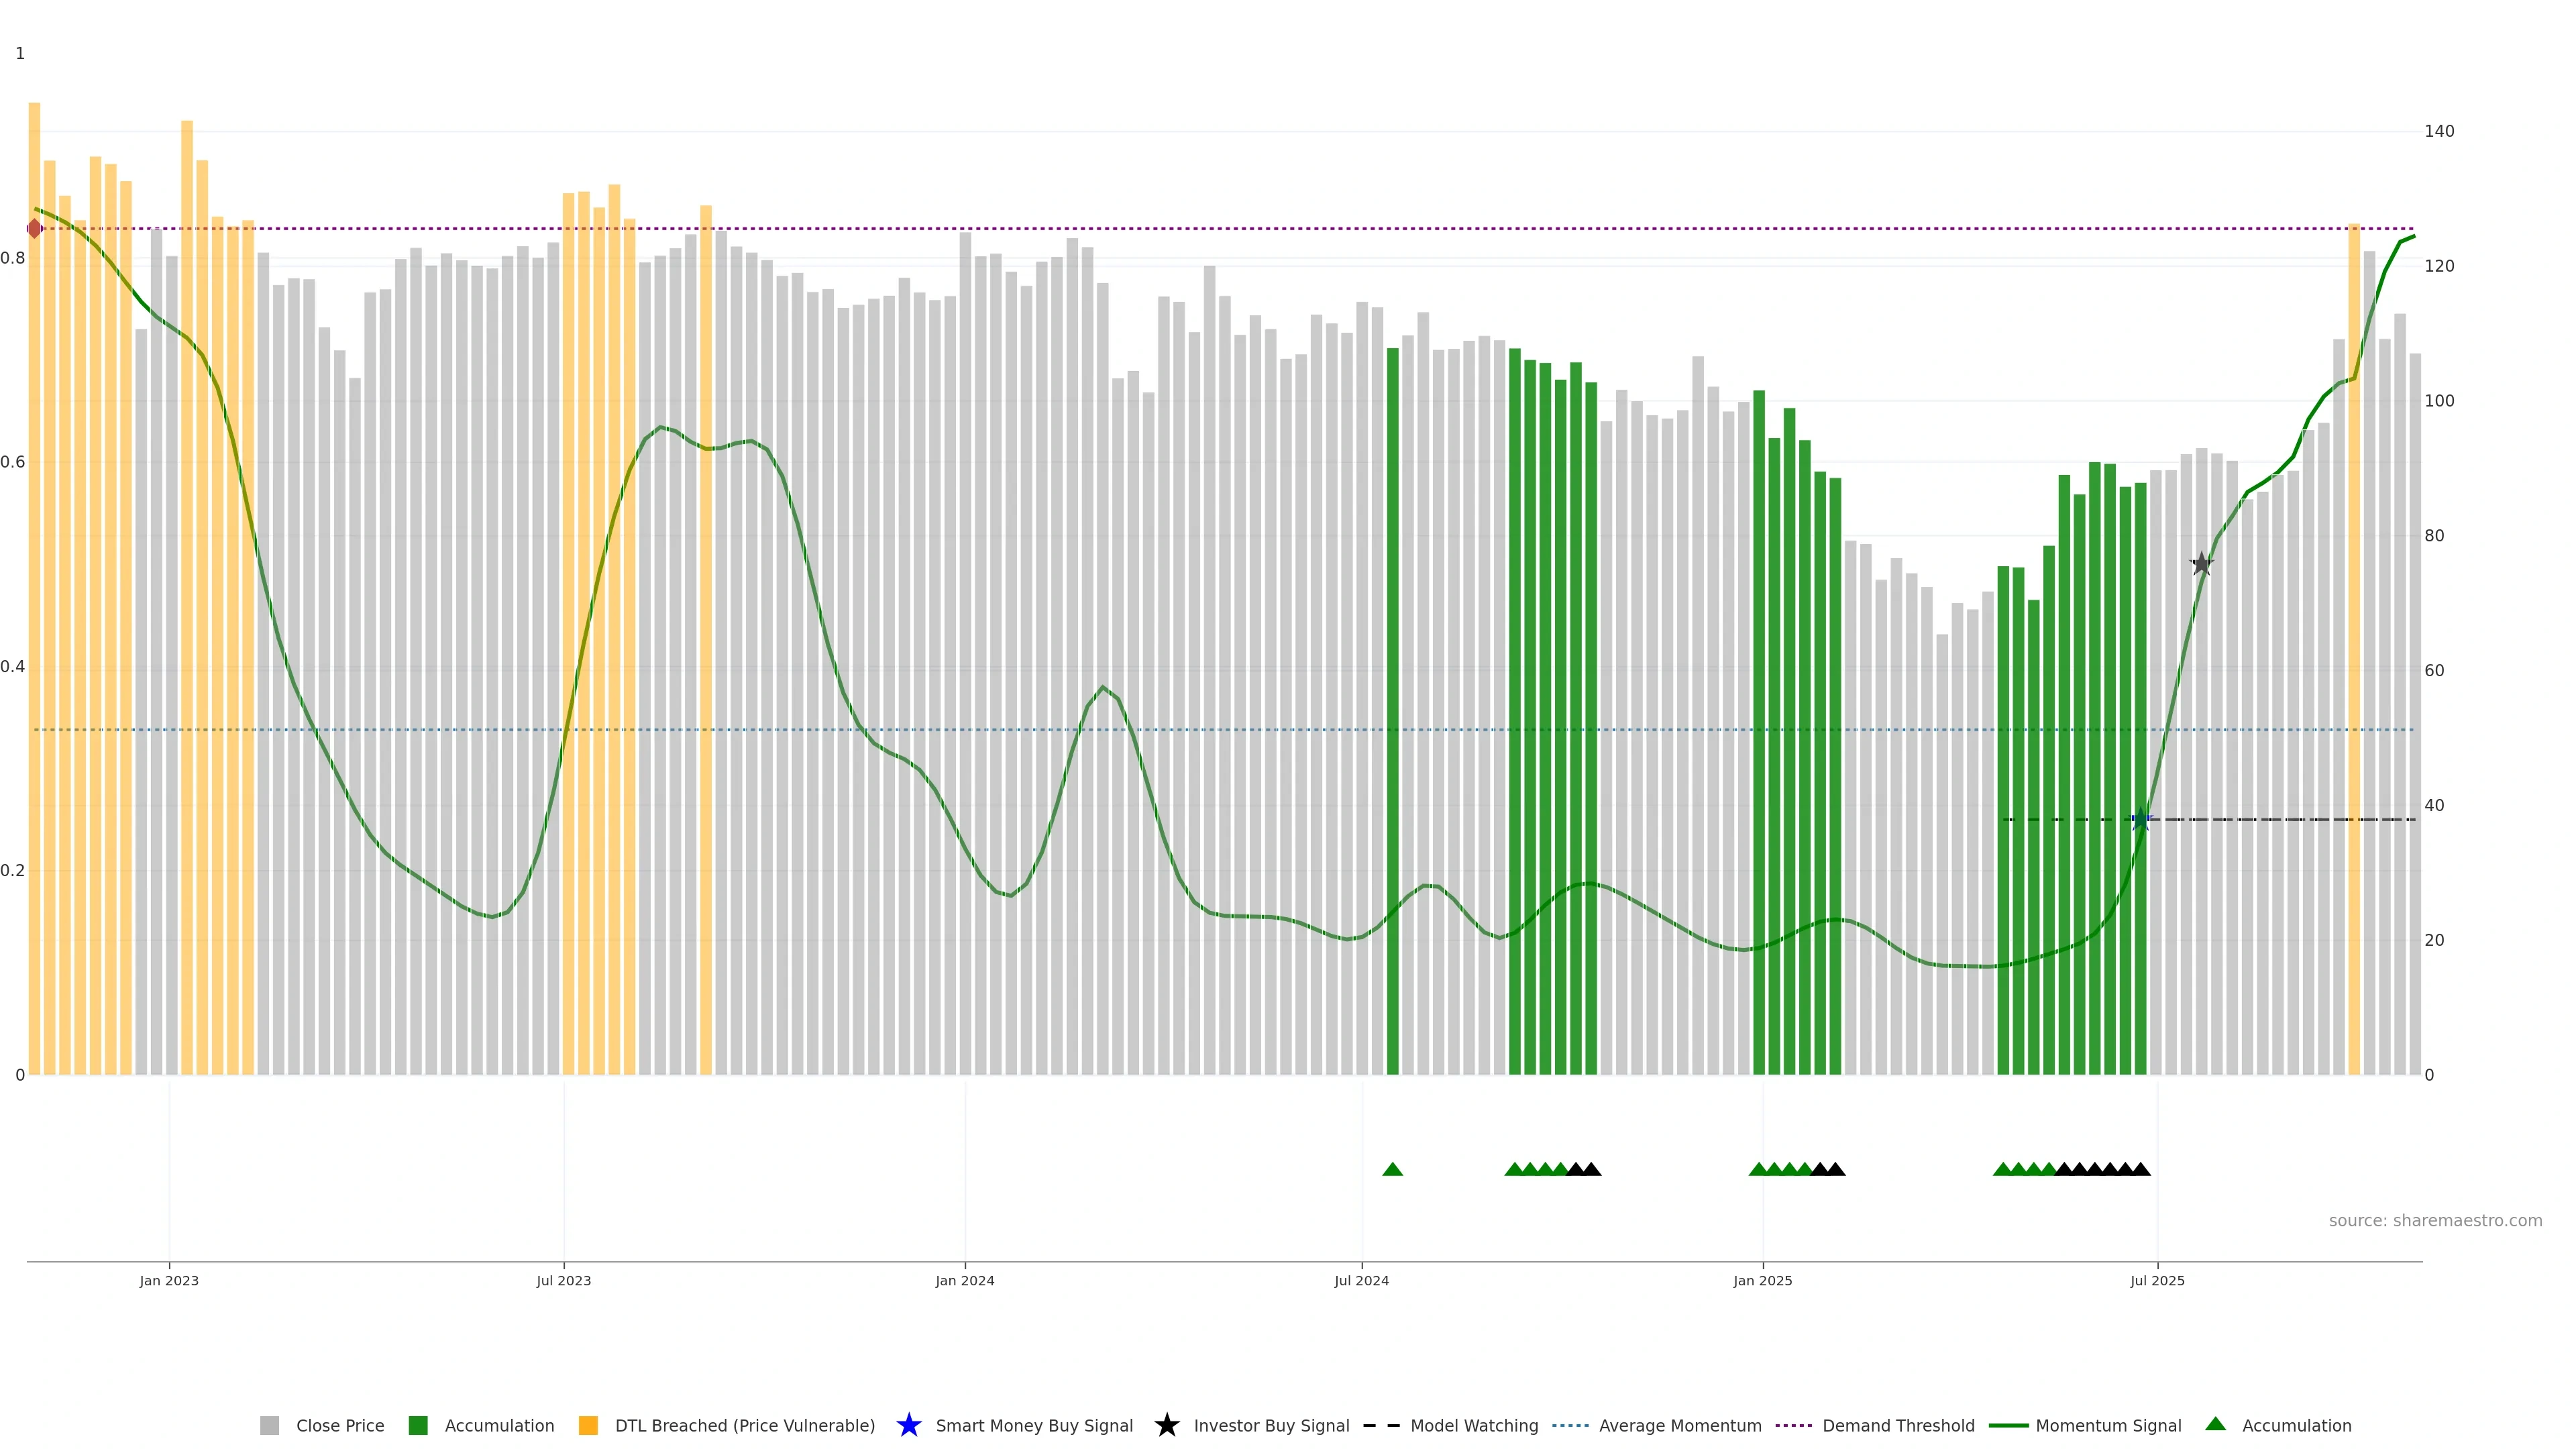Click the orange bar at the far right

point(2353,650)
